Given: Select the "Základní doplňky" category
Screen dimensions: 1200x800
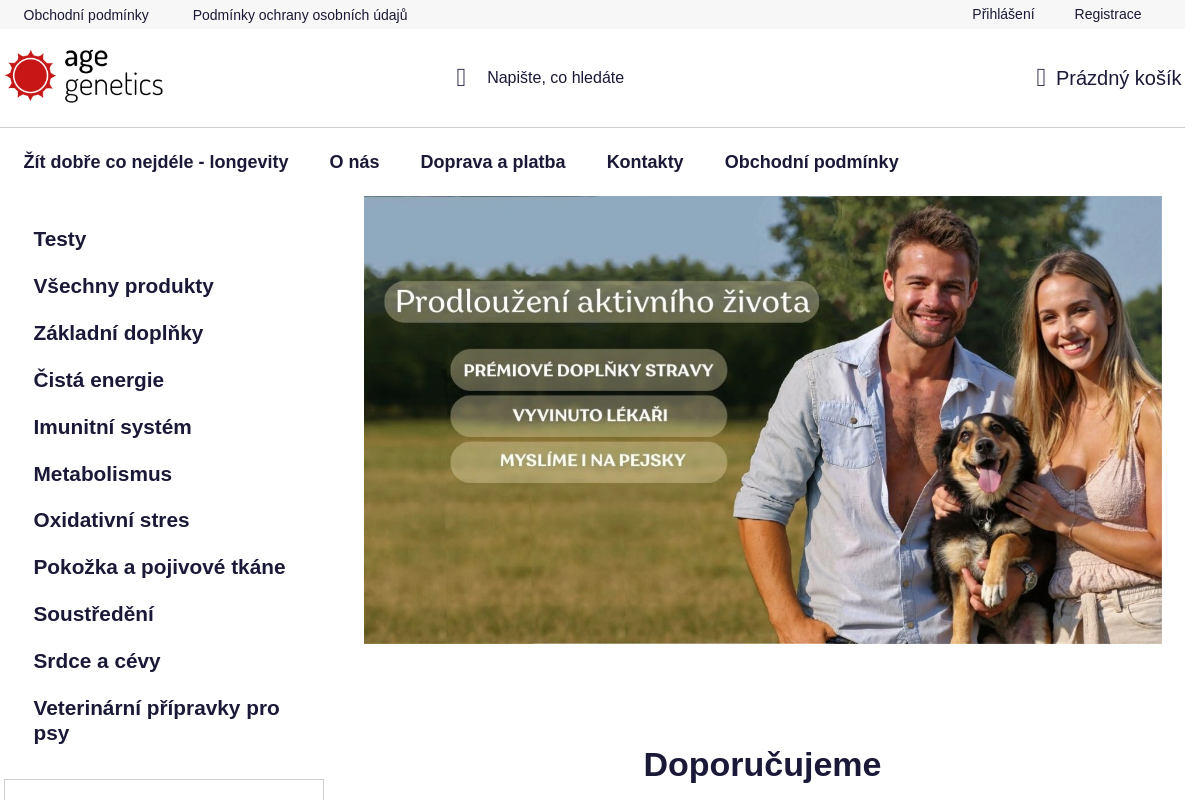Looking at the screenshot, I should click(x=118, y=333).
